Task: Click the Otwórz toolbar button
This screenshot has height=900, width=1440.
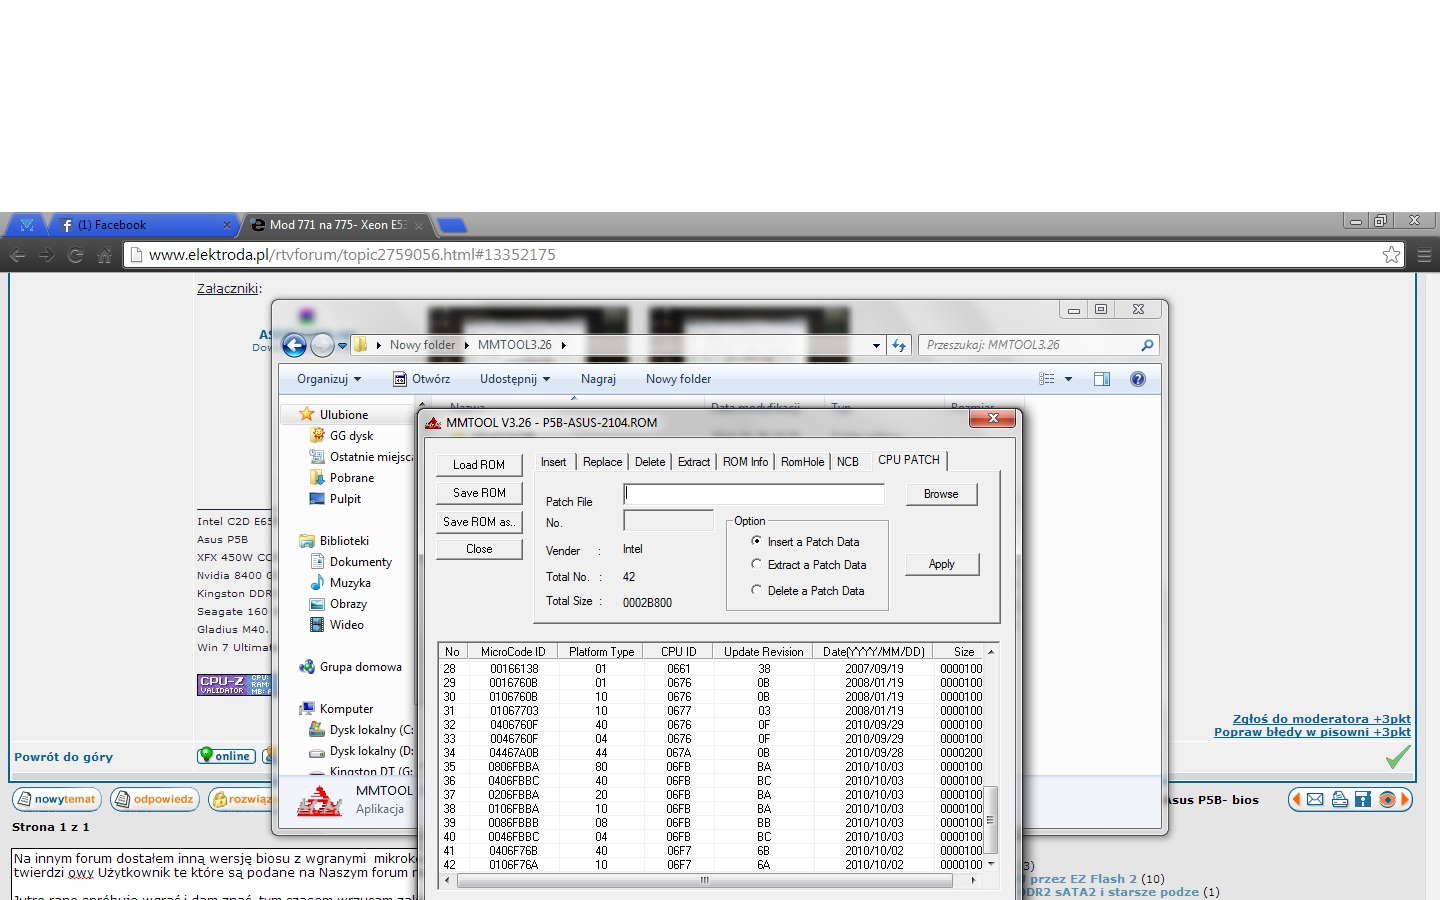Action: 421,379
